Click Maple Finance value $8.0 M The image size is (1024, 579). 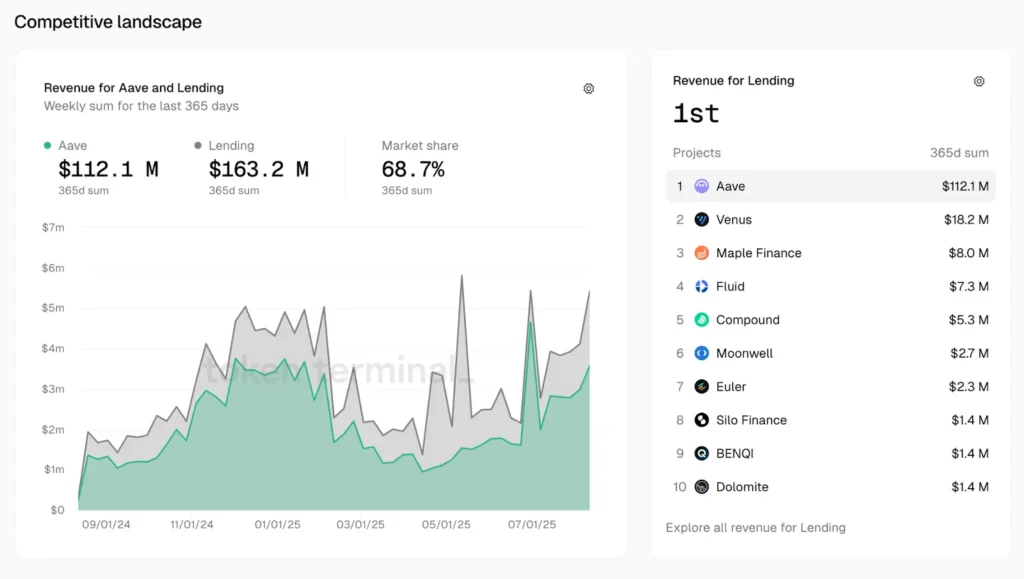tap(968, 253)
